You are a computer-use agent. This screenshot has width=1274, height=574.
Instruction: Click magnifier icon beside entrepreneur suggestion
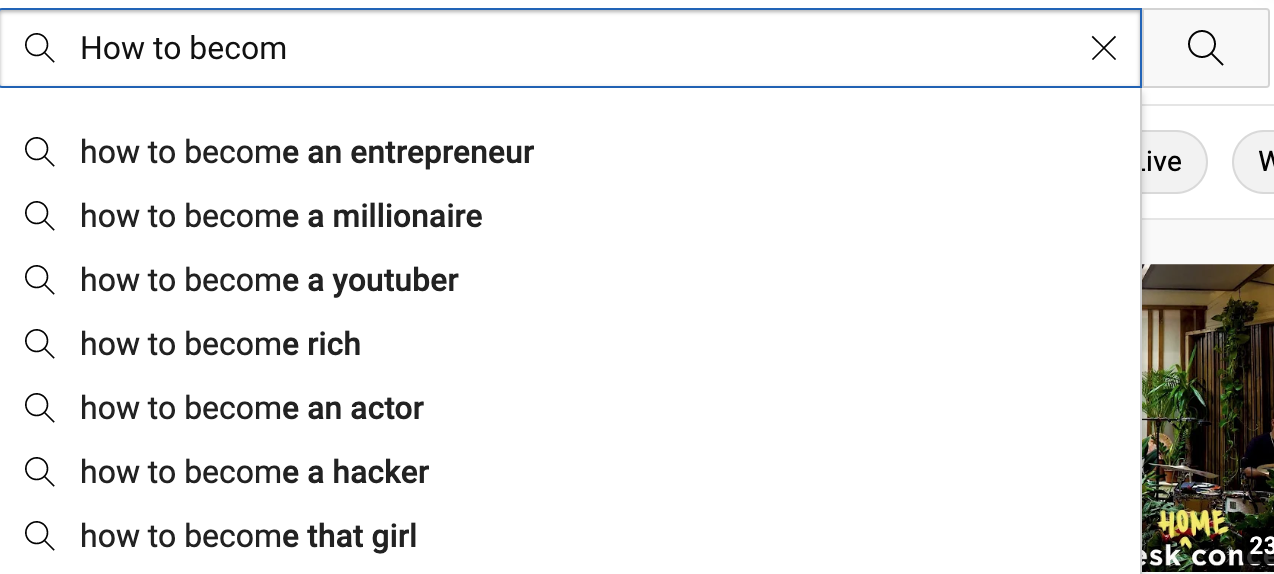tap(40, 152)
